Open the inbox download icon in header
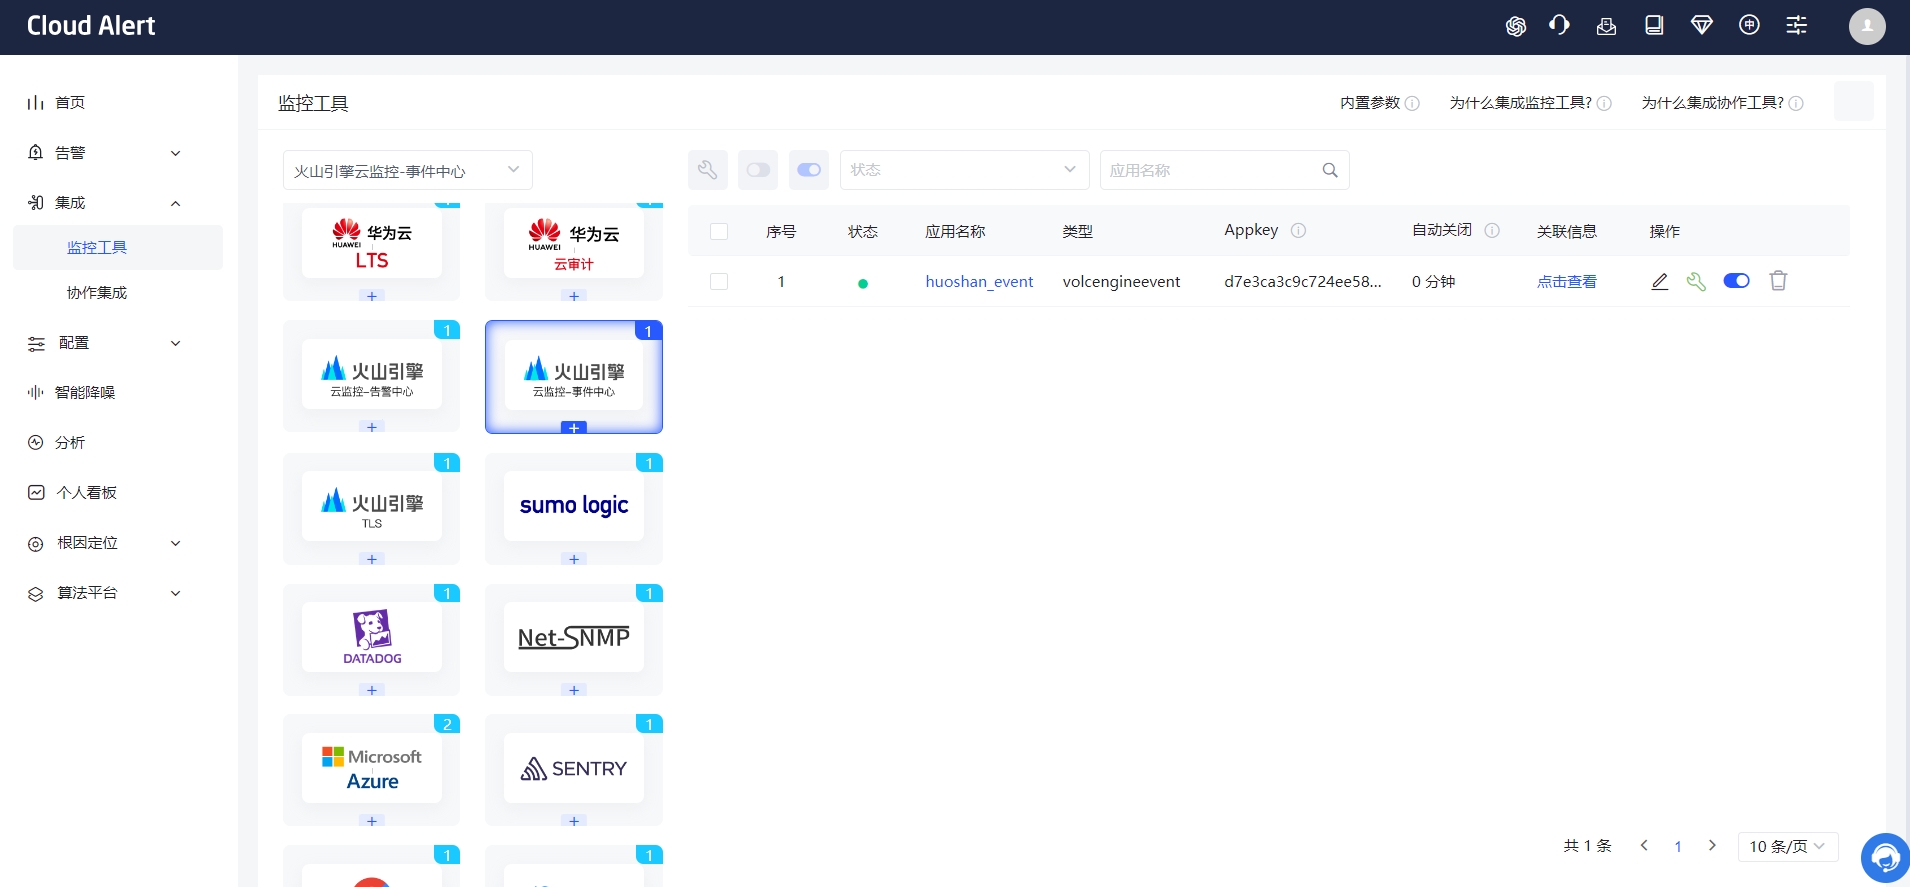 1606,26
